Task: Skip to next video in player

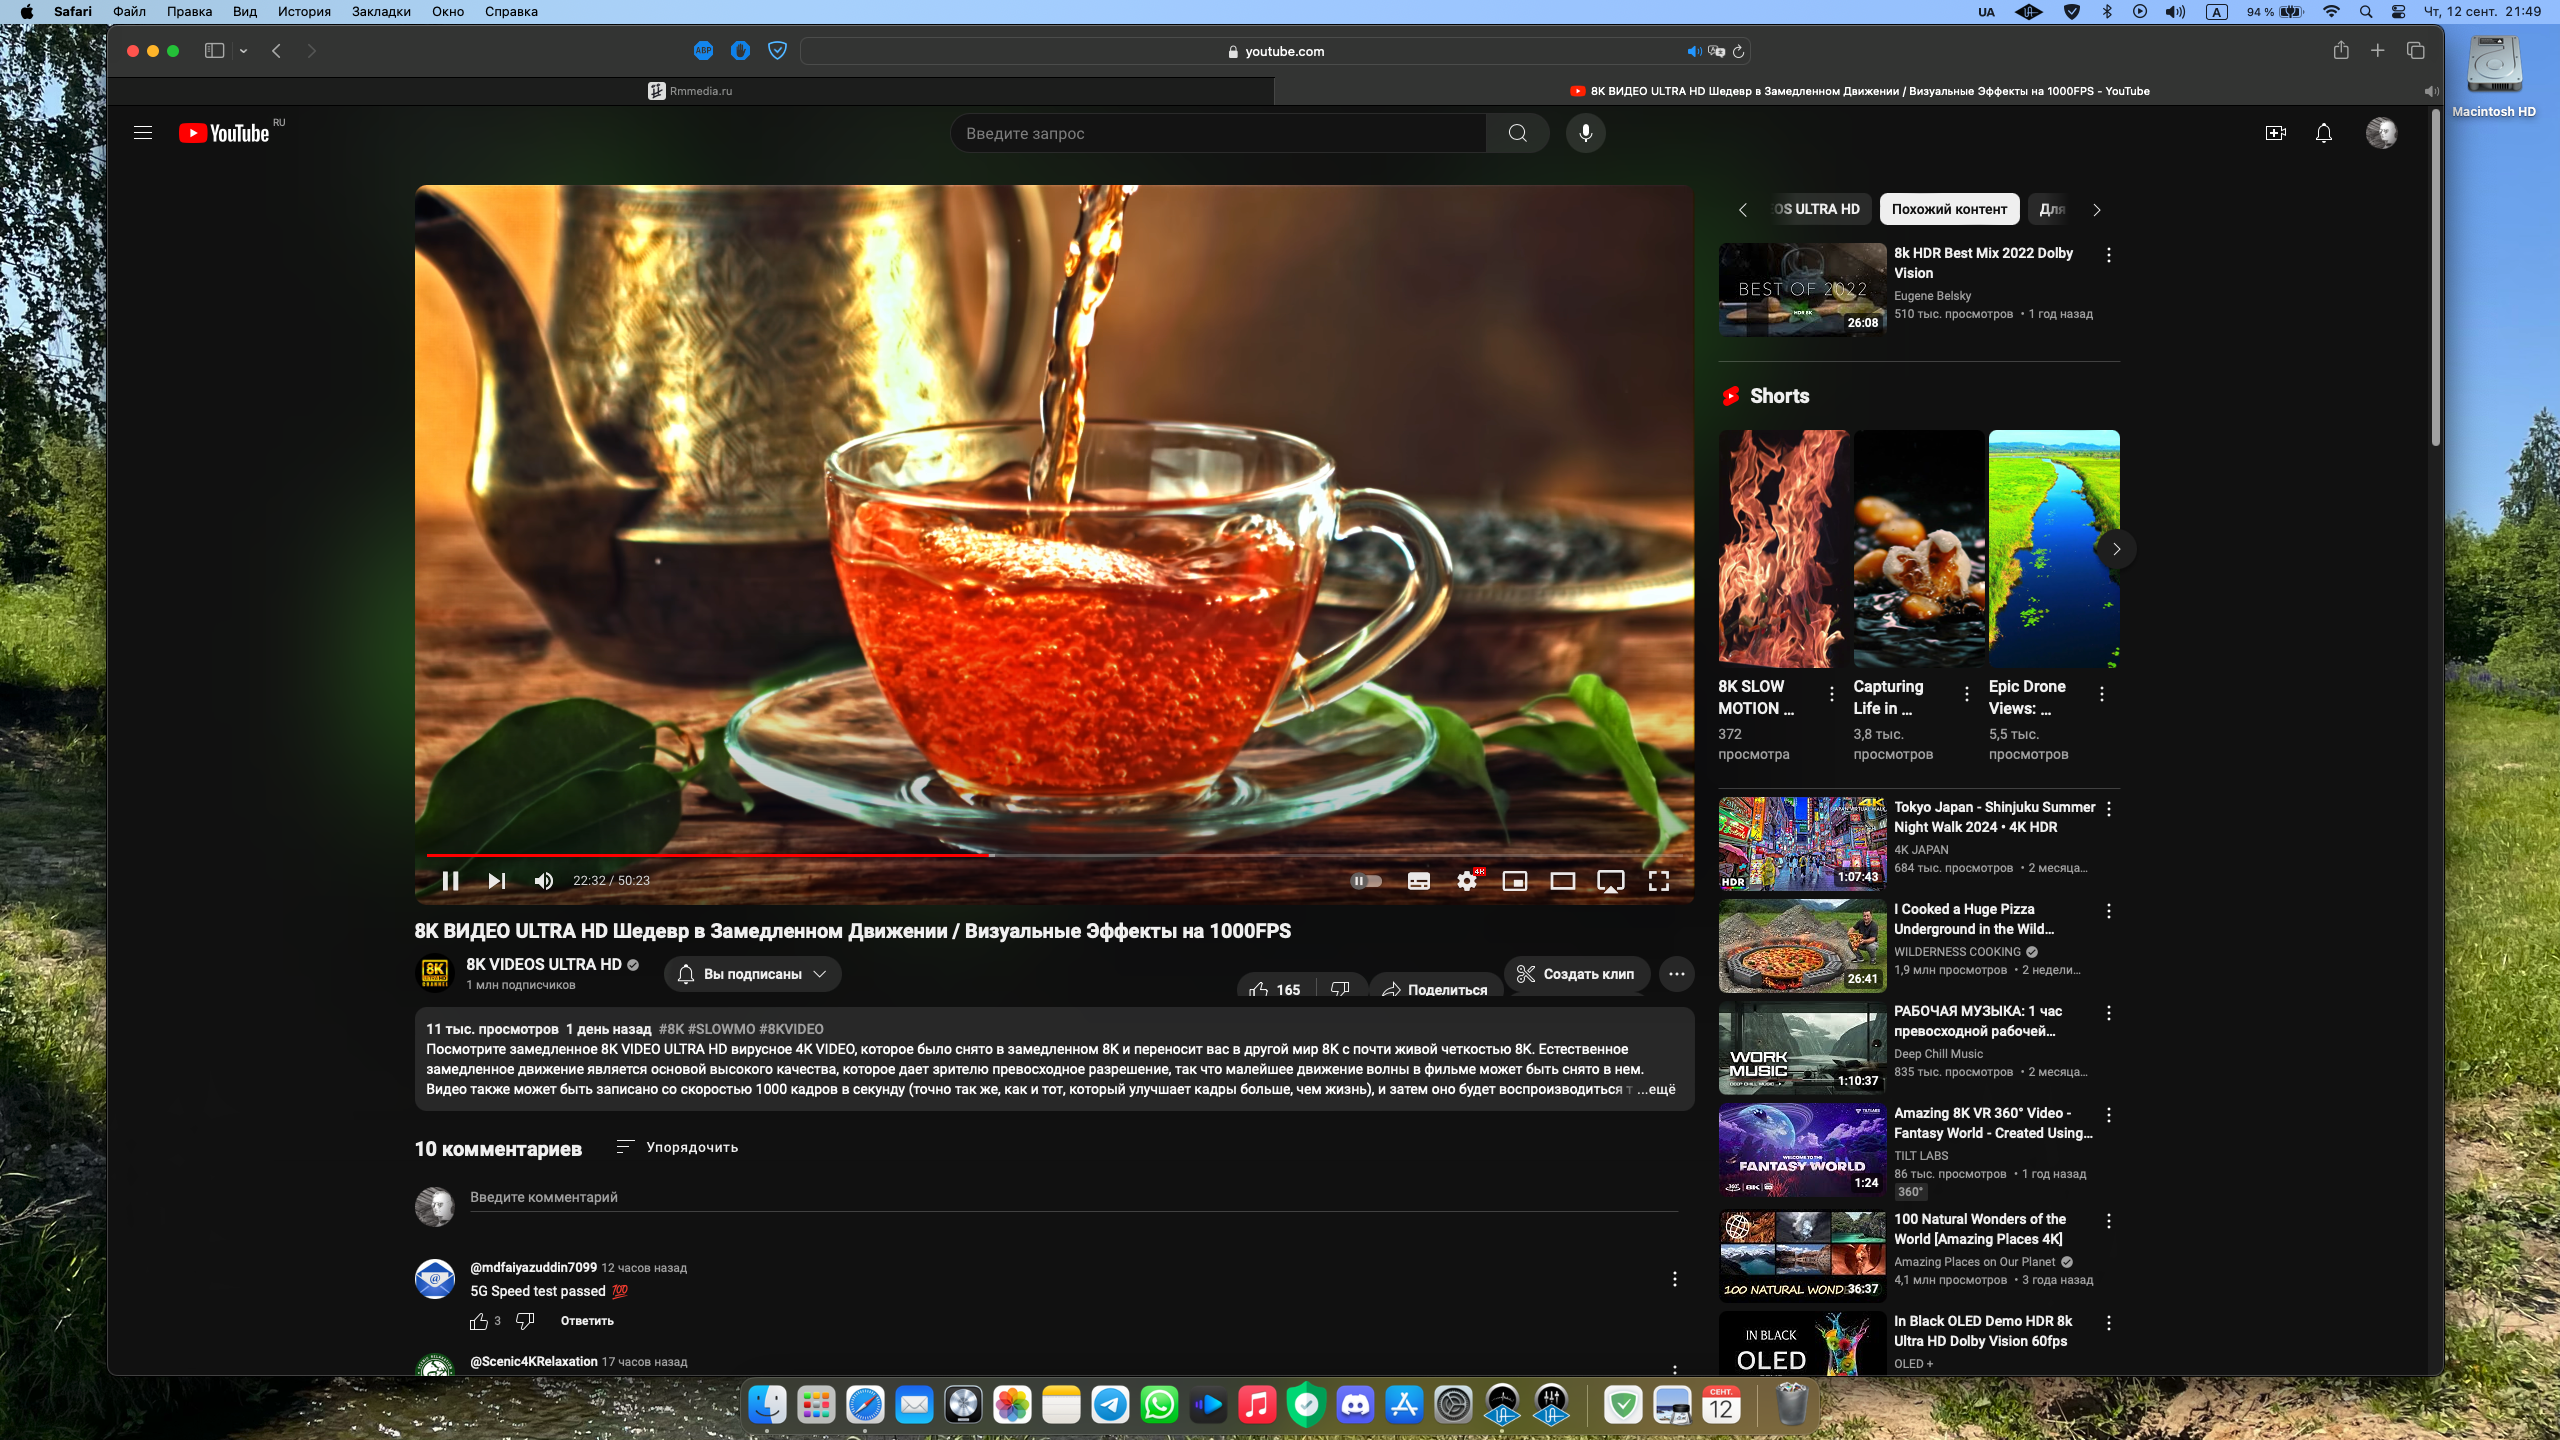Action: click(x=497, y=880)
